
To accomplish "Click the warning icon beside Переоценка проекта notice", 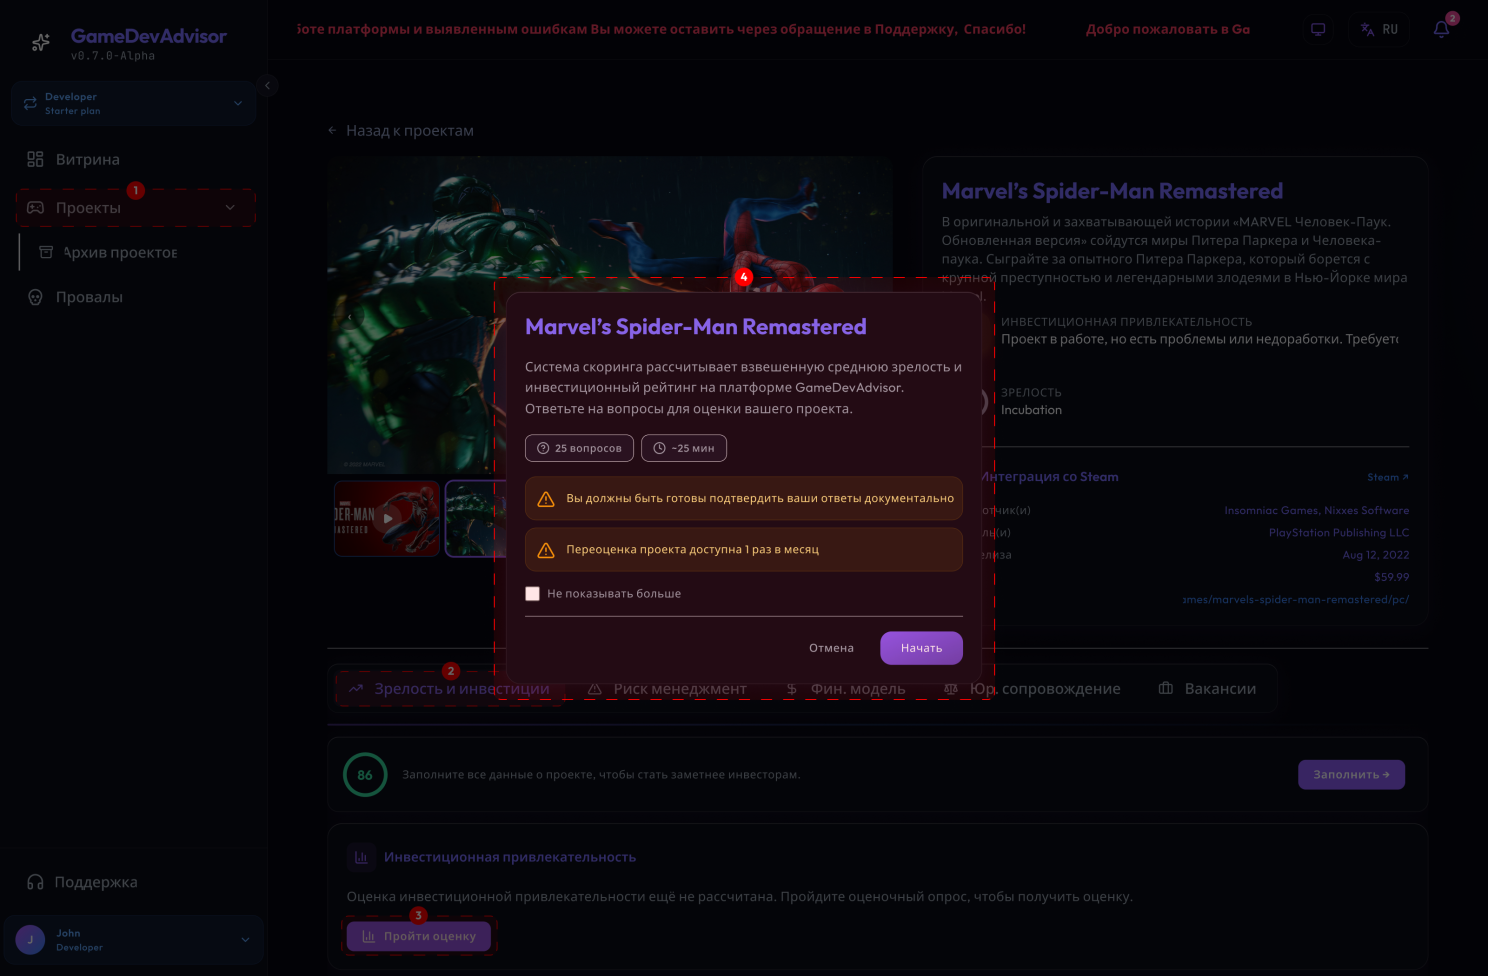I will coord(546,550).
